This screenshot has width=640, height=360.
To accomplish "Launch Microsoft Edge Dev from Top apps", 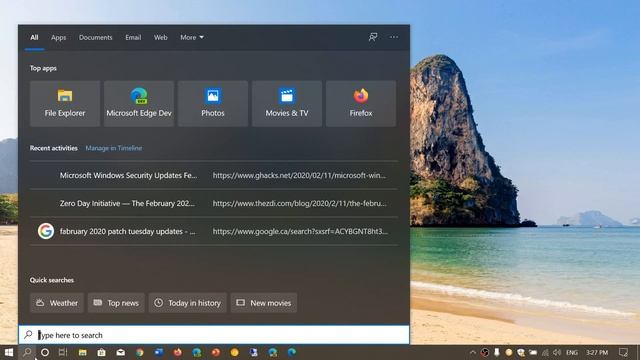I will point(139,104).
